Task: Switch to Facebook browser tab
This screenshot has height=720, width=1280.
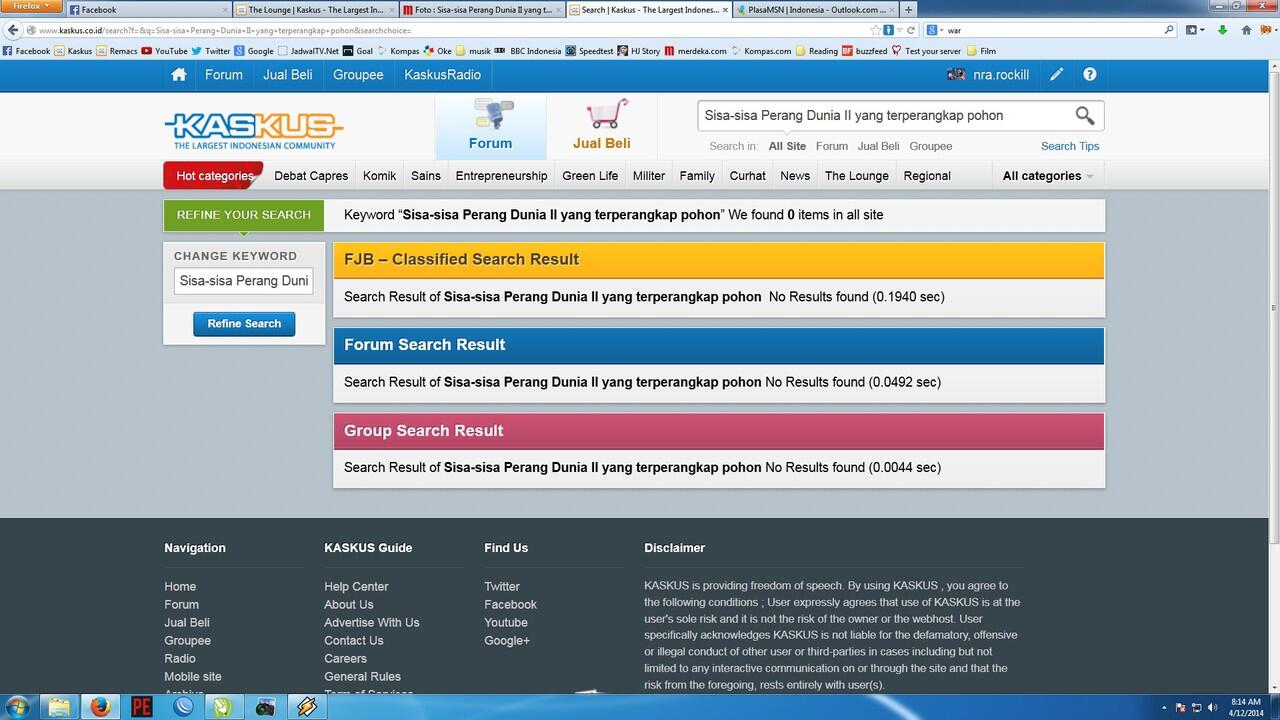Action: (x=148, y=9)
